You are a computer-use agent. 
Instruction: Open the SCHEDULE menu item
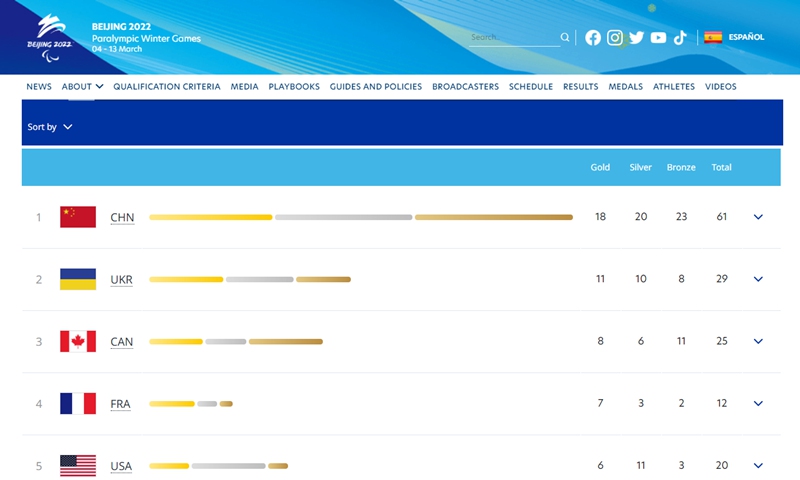530,87
